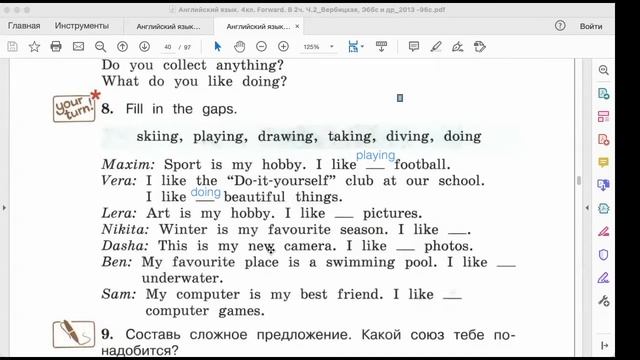Click the doing annotation text

coord(206,192)
